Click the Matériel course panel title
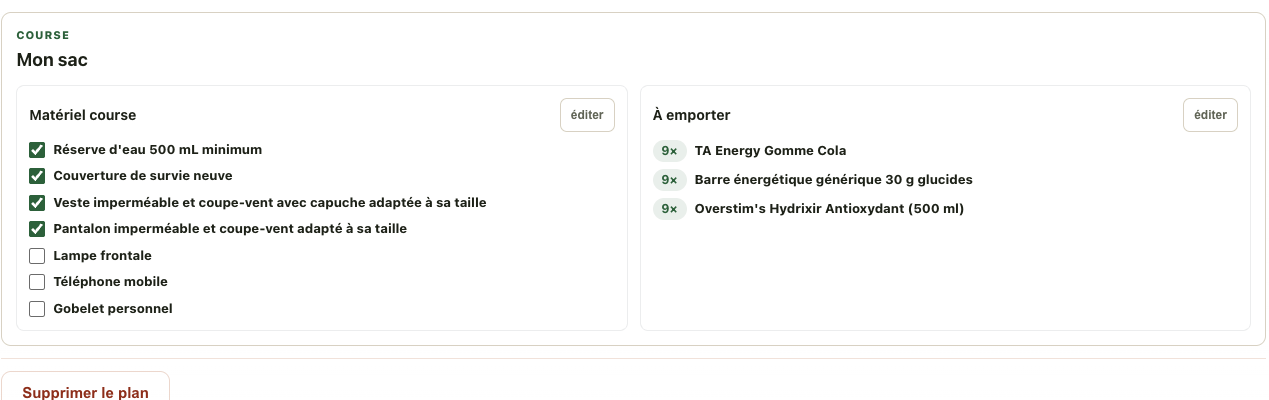The width and height of the screenshot is (1269, 400). tap(83, 115)
